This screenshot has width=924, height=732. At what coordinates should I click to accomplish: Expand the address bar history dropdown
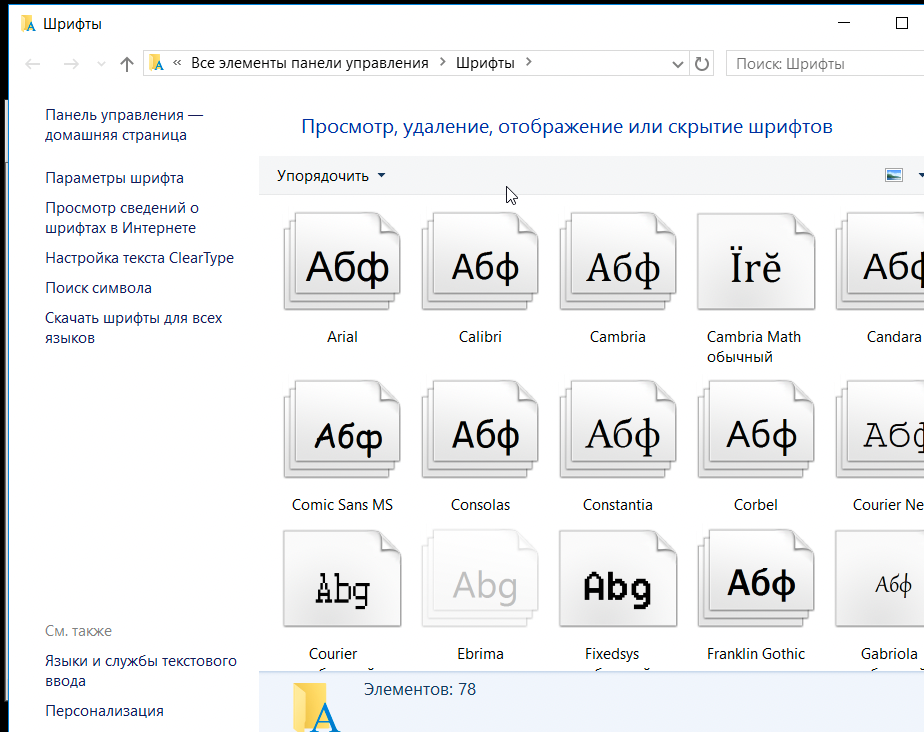(x=678, y=64)
